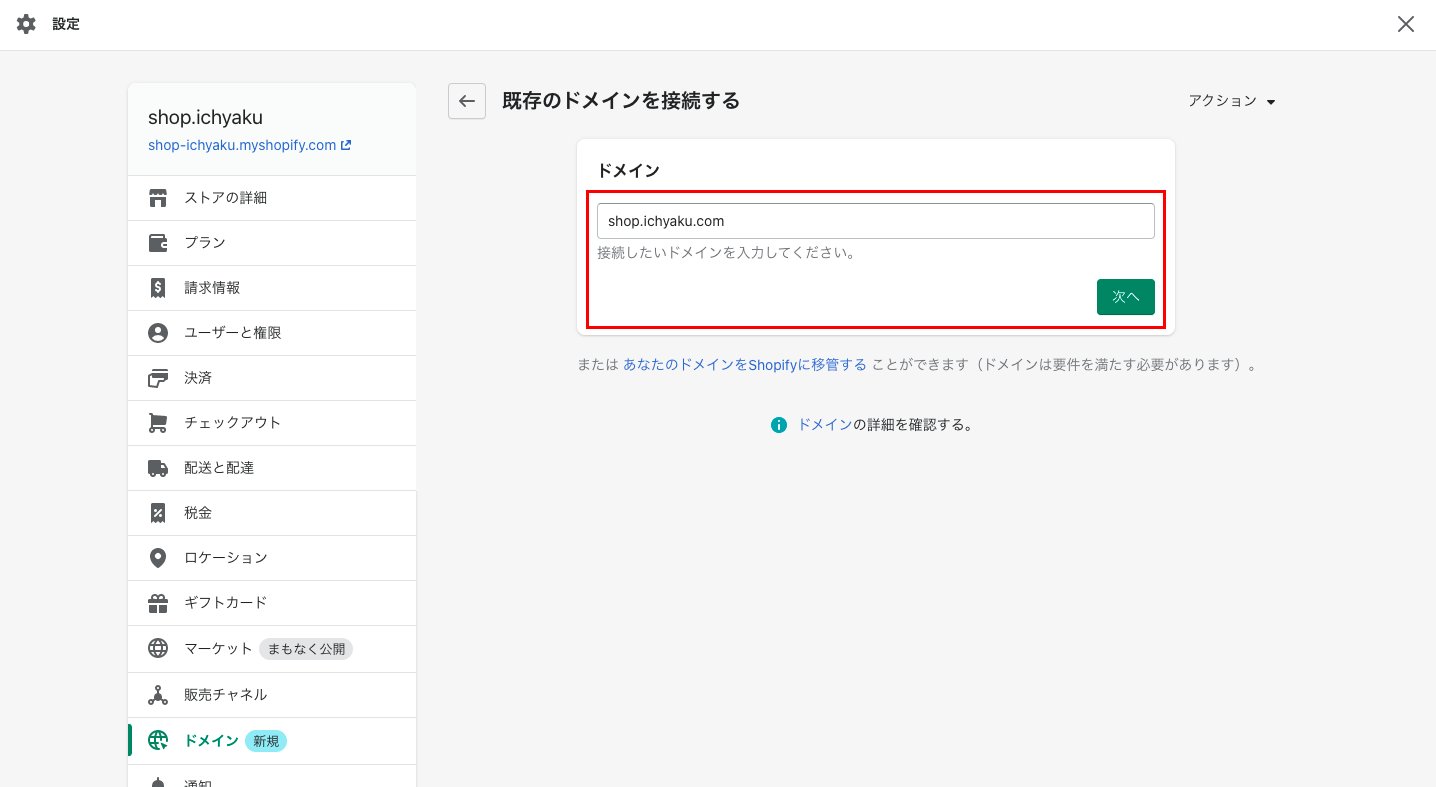The height and width of the screenshot is (787, 1436).
Task: Click the green 次へ button
Action: point(1126,297)
